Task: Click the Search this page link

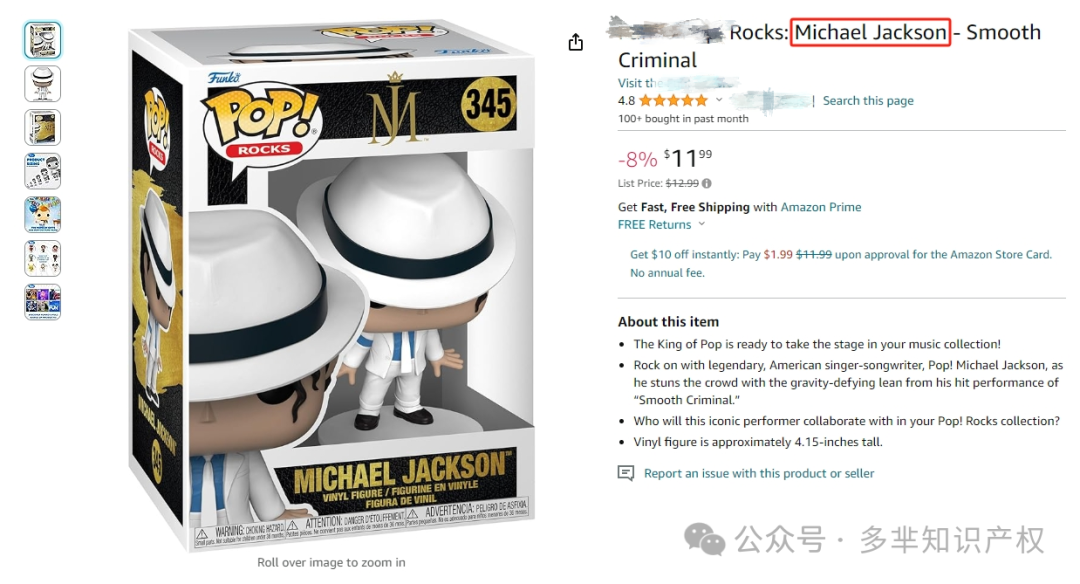Action: 868,101
